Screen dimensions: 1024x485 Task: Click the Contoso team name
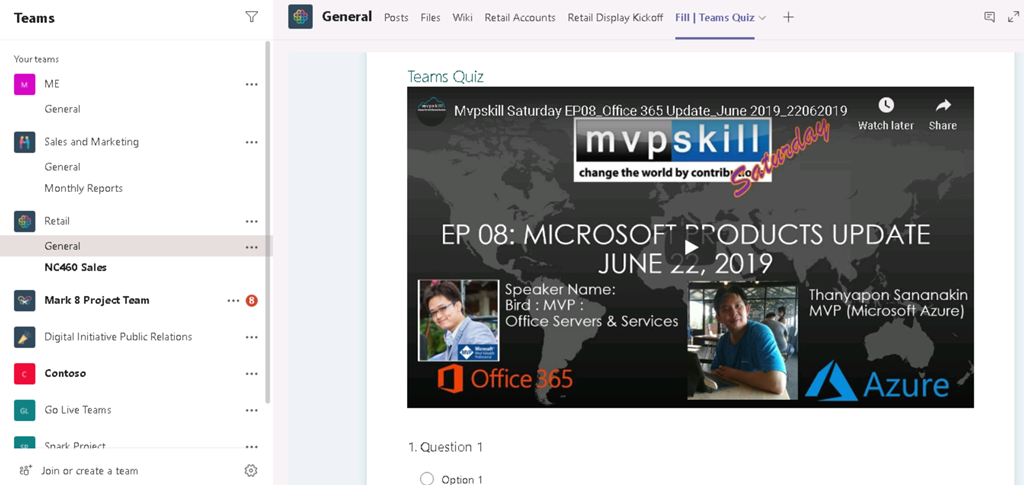coord(65,373)
